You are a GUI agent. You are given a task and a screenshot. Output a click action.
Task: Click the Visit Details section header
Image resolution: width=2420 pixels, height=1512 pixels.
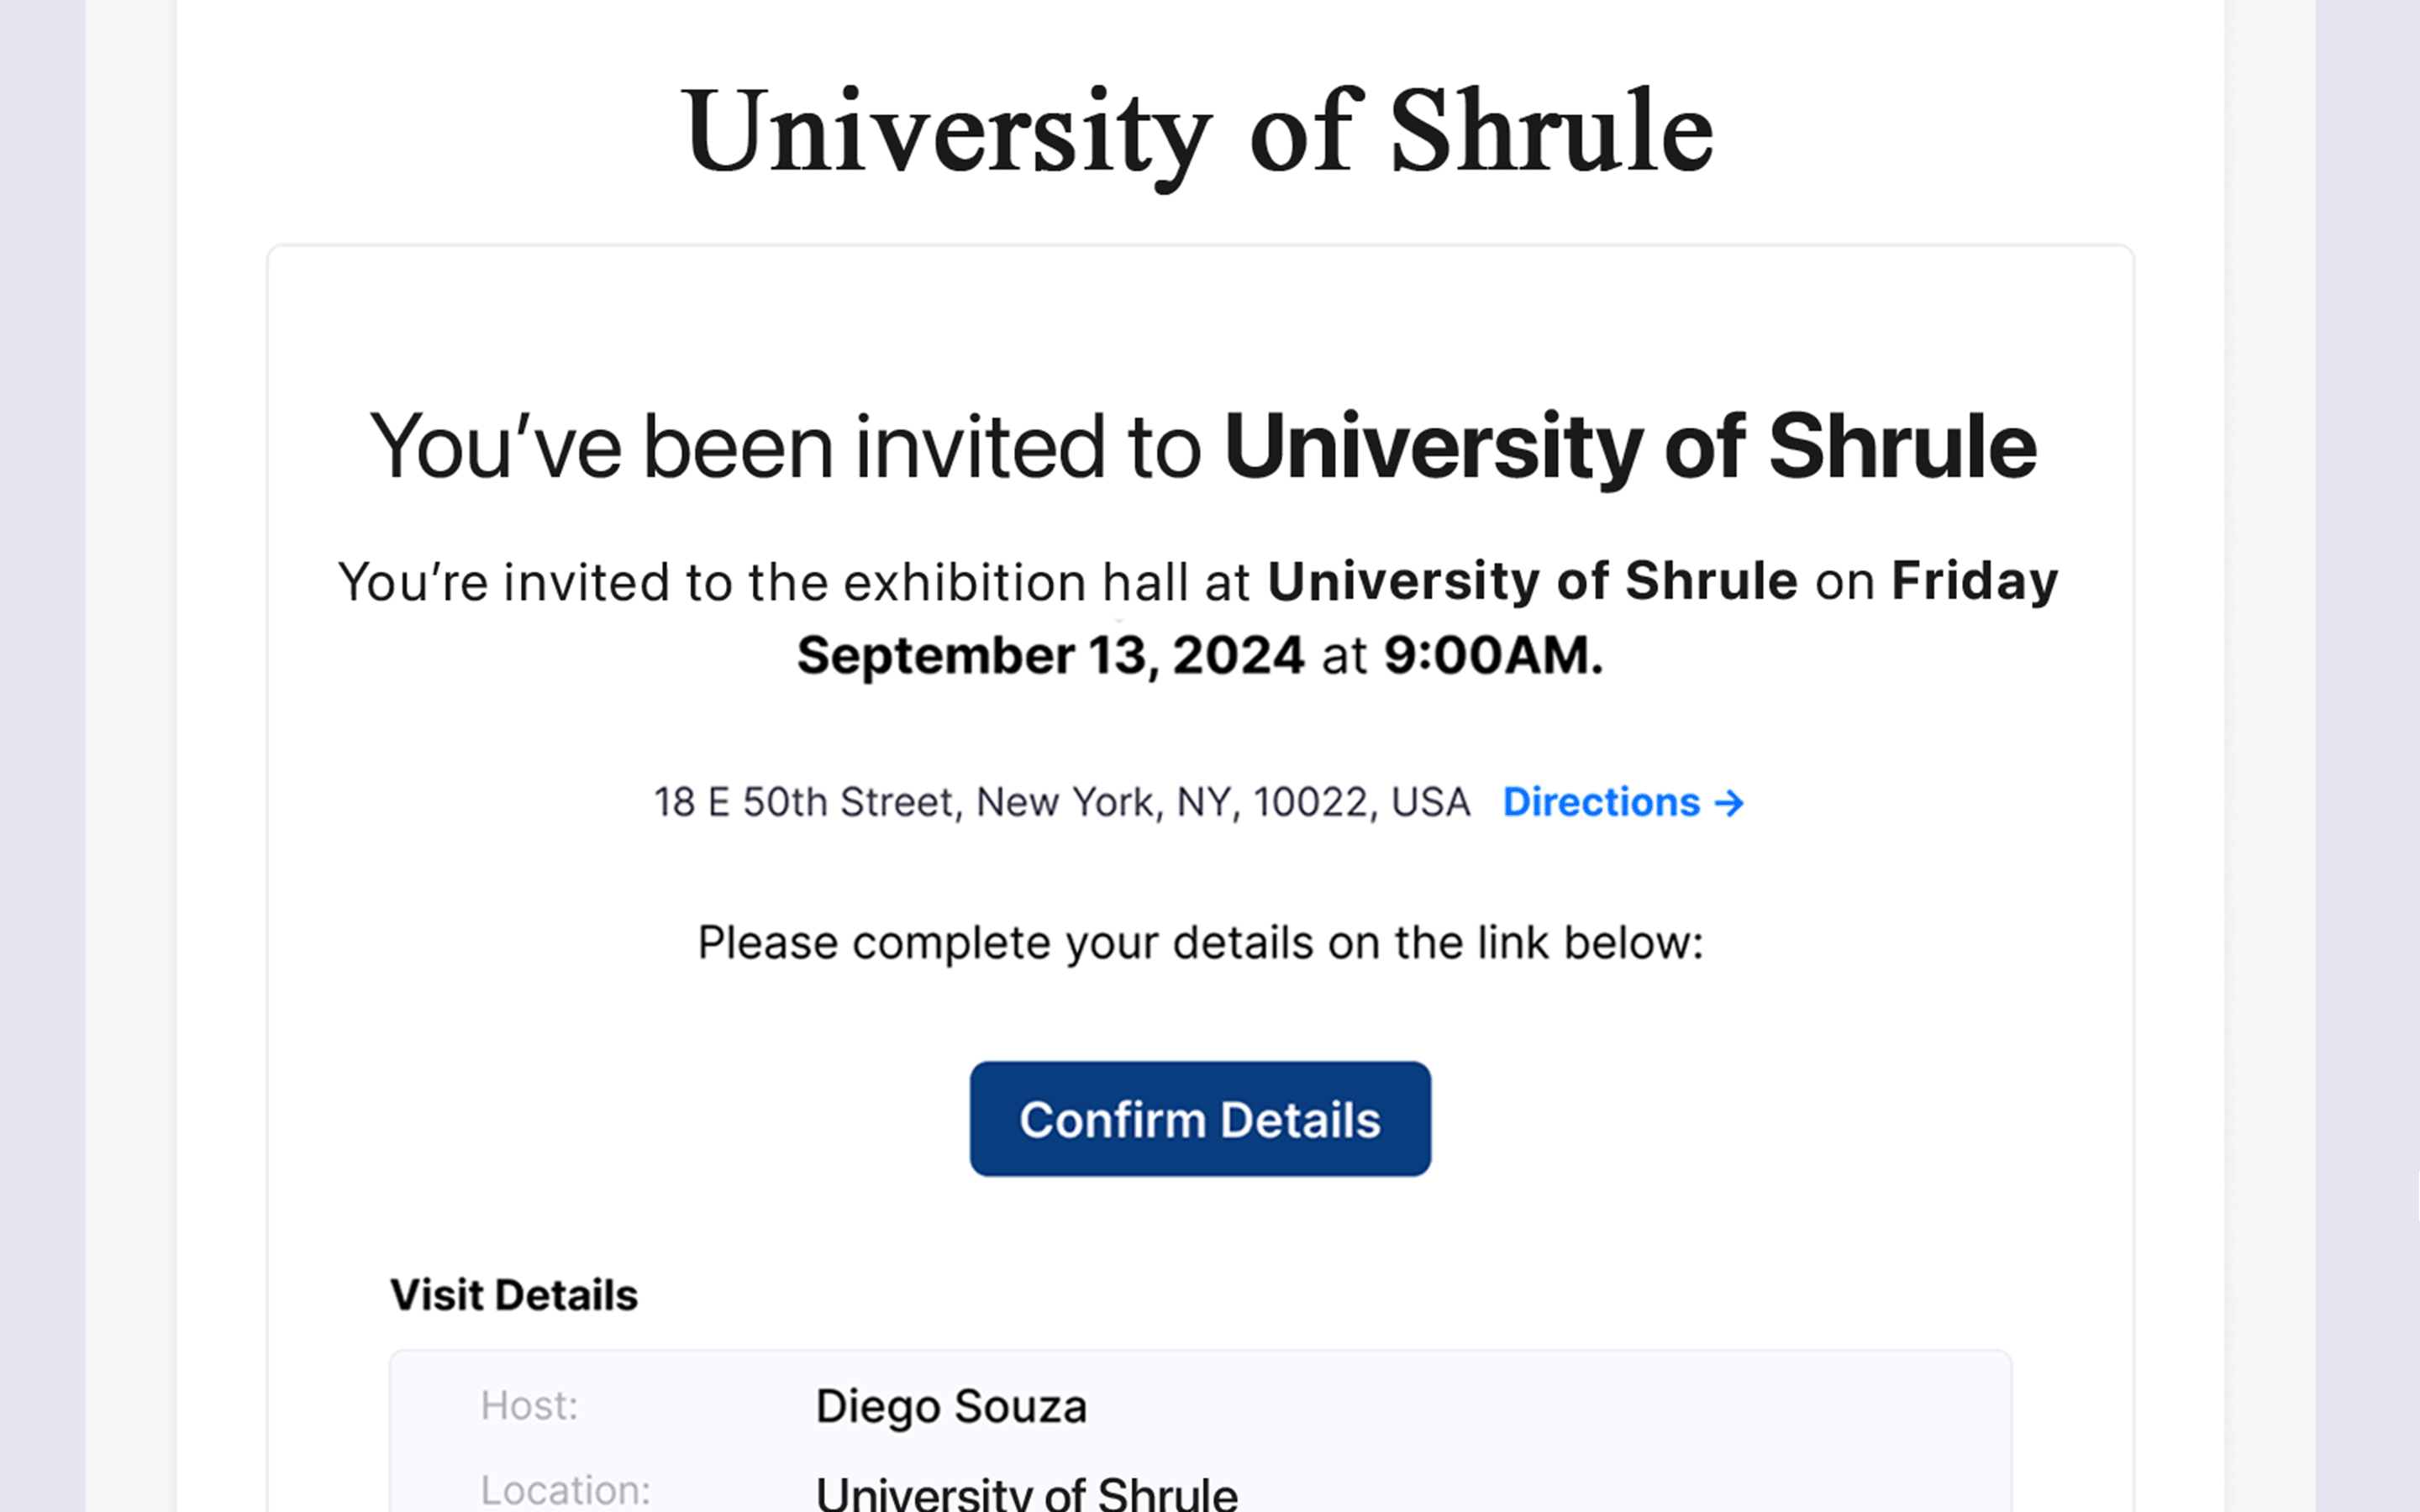(515, 1294)
